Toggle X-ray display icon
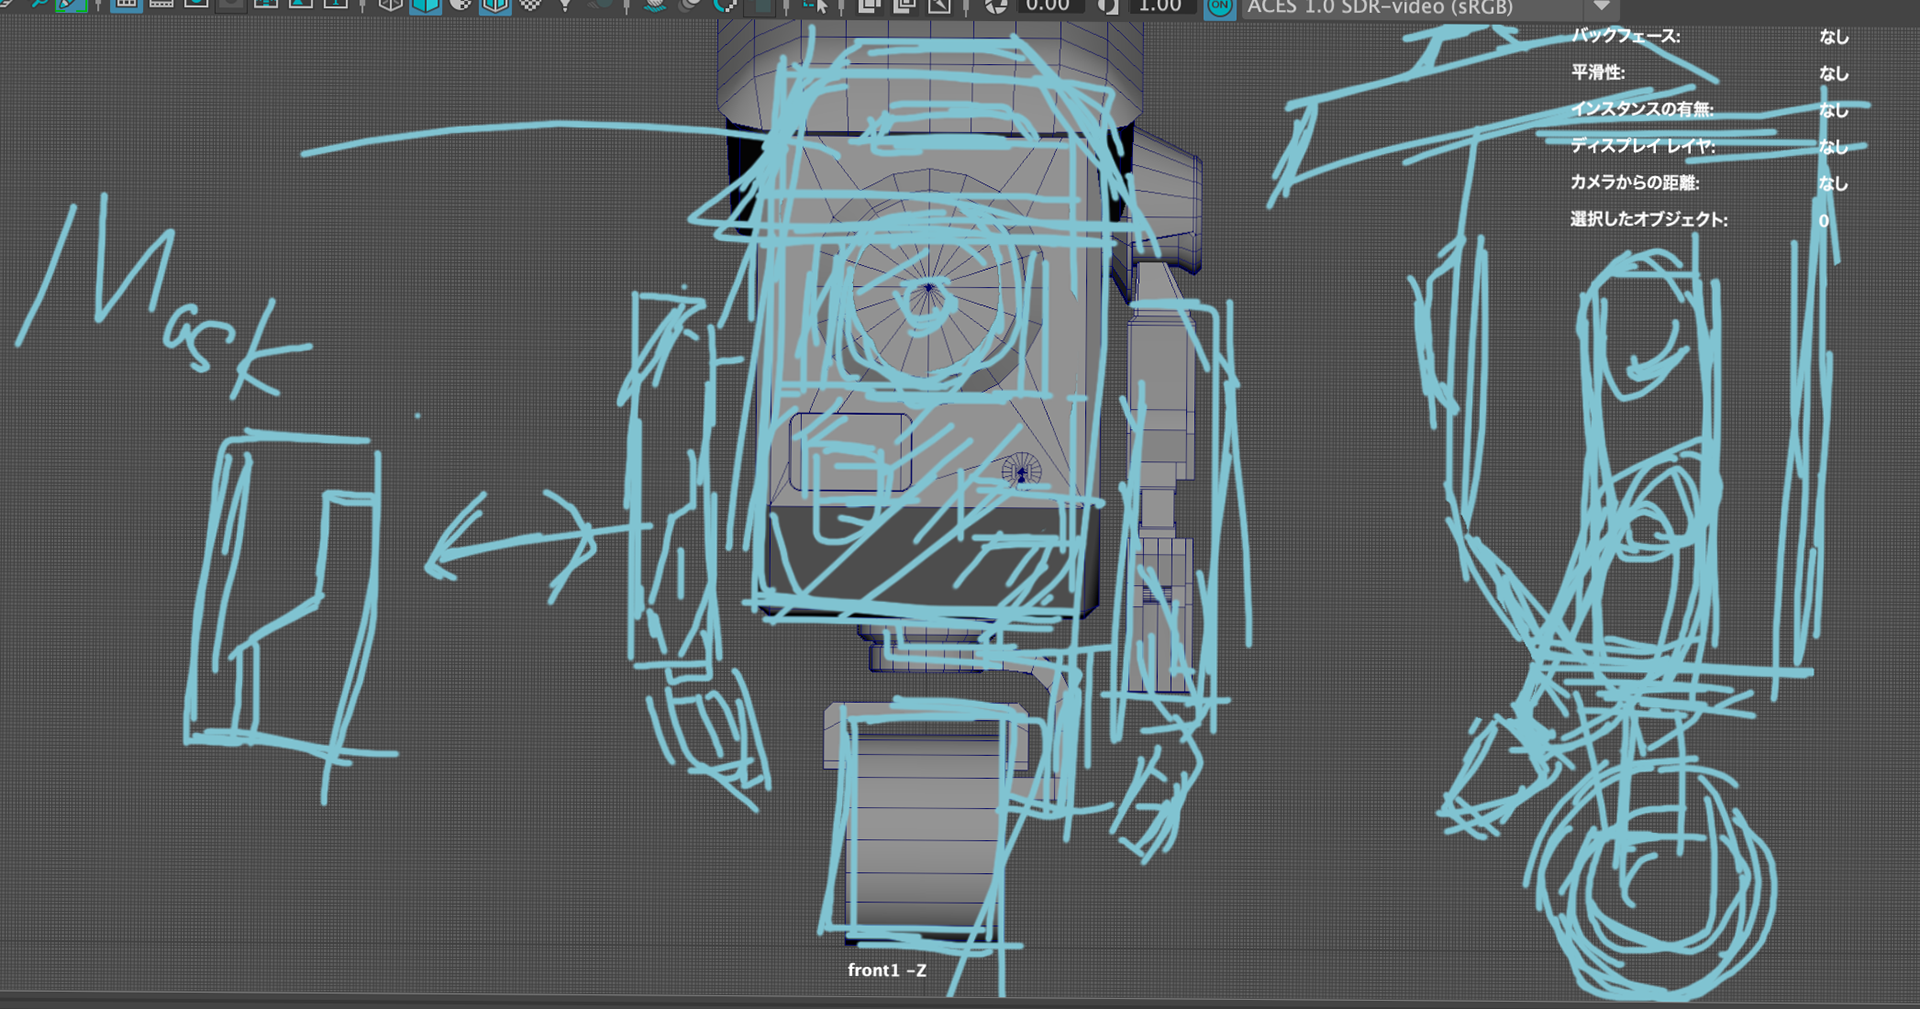Screen dimensions: 1920x1009 point(869,5)
